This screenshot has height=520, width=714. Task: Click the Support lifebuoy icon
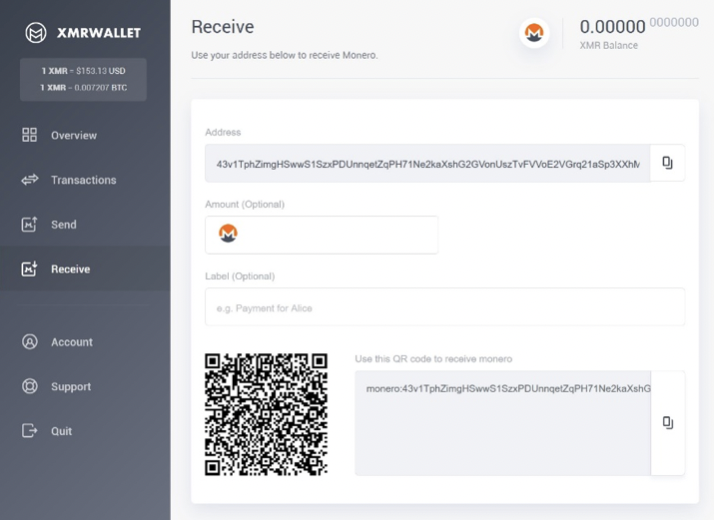(x=30, y=386)
